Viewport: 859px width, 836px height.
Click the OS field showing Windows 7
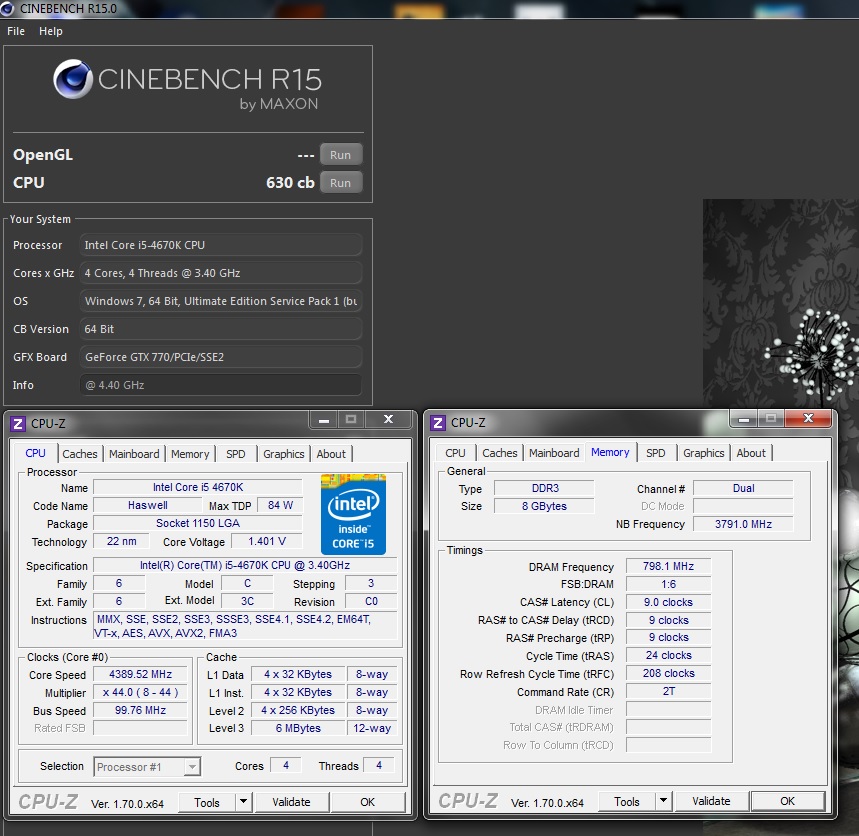coord(220,301)
